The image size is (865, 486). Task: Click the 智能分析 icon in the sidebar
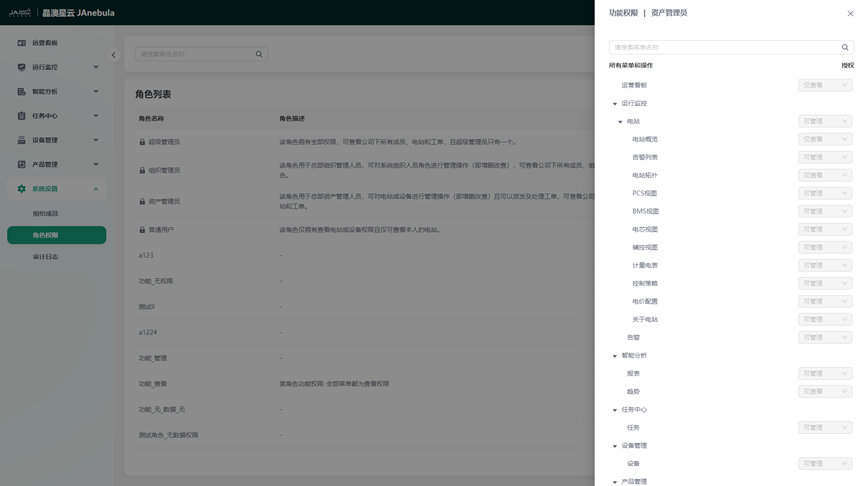pos(21,92)
